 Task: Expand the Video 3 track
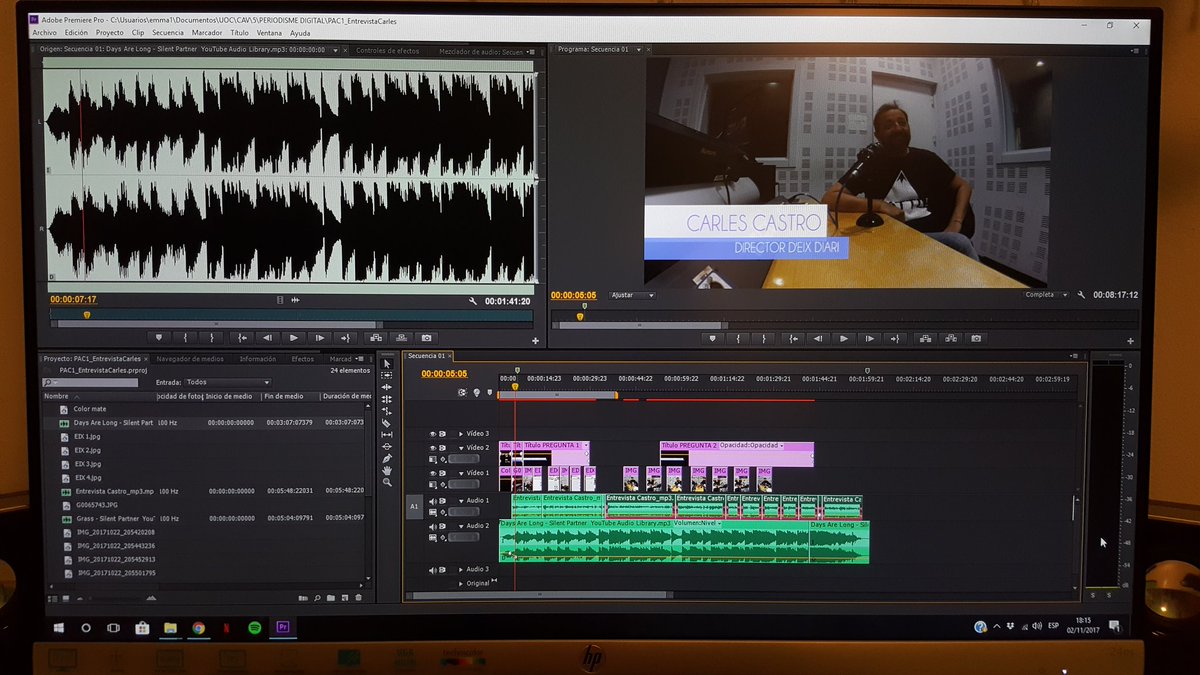tap(461, 434)
